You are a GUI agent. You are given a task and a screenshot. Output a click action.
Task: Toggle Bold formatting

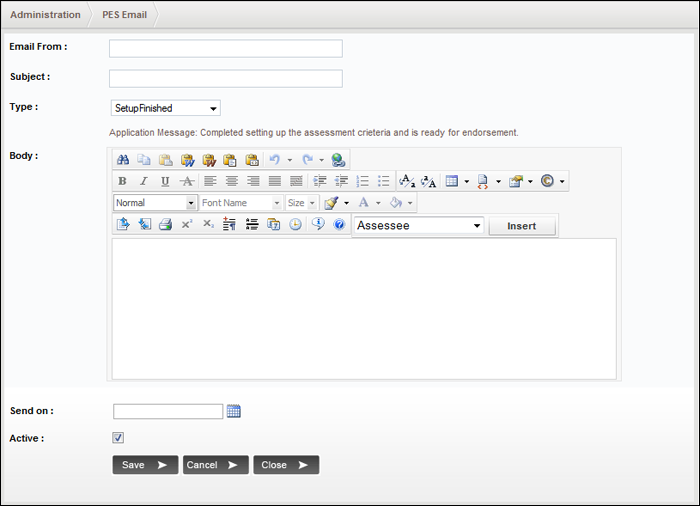pyautogui.click(x=122, y=181)
